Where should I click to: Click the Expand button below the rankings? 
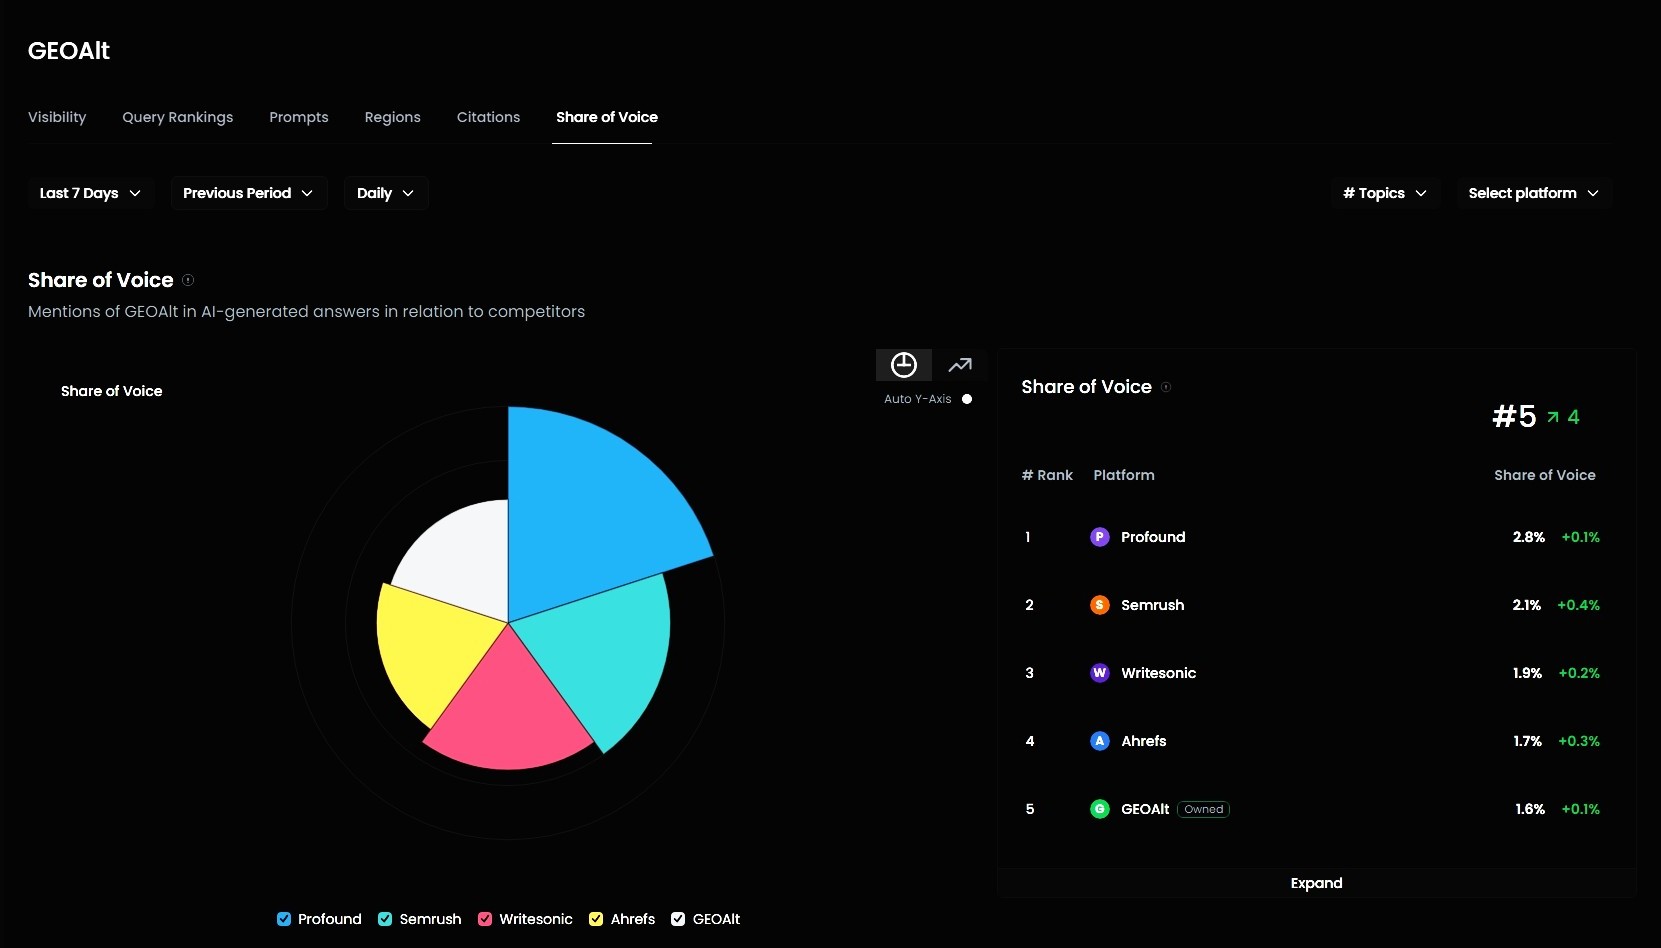point(1315,883)
